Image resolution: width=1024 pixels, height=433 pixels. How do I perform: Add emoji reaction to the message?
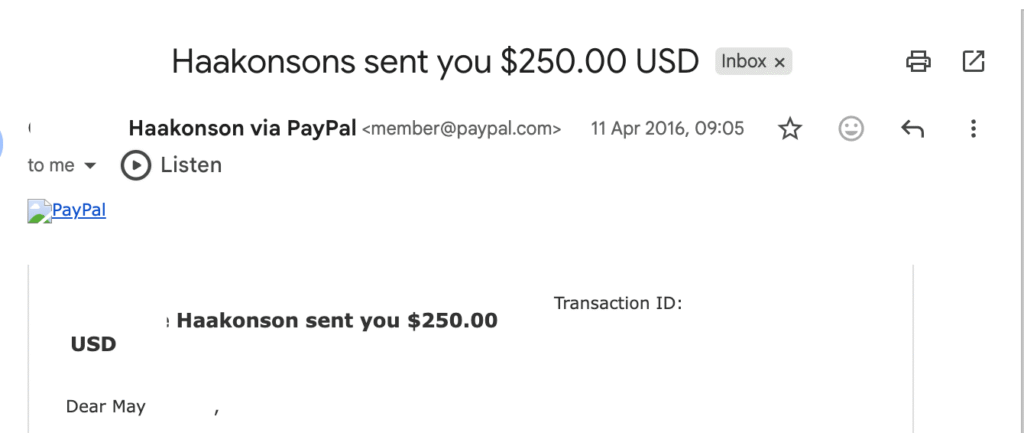(851, 129)
